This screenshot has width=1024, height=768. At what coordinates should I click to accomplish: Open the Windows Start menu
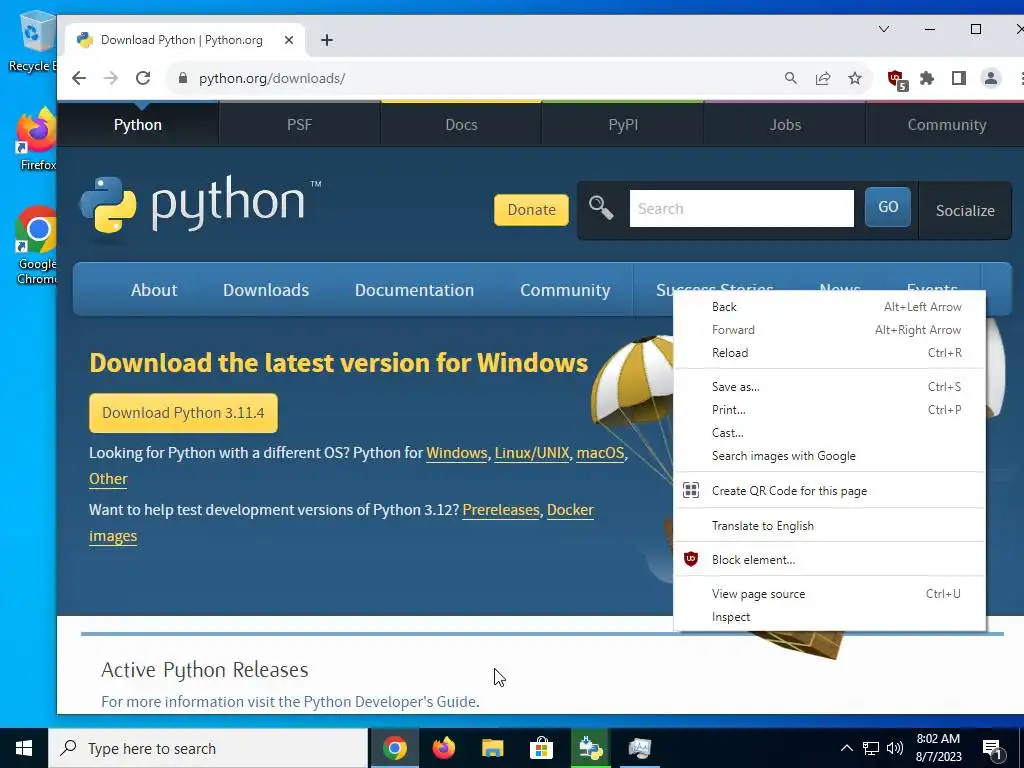click(24, 748)
